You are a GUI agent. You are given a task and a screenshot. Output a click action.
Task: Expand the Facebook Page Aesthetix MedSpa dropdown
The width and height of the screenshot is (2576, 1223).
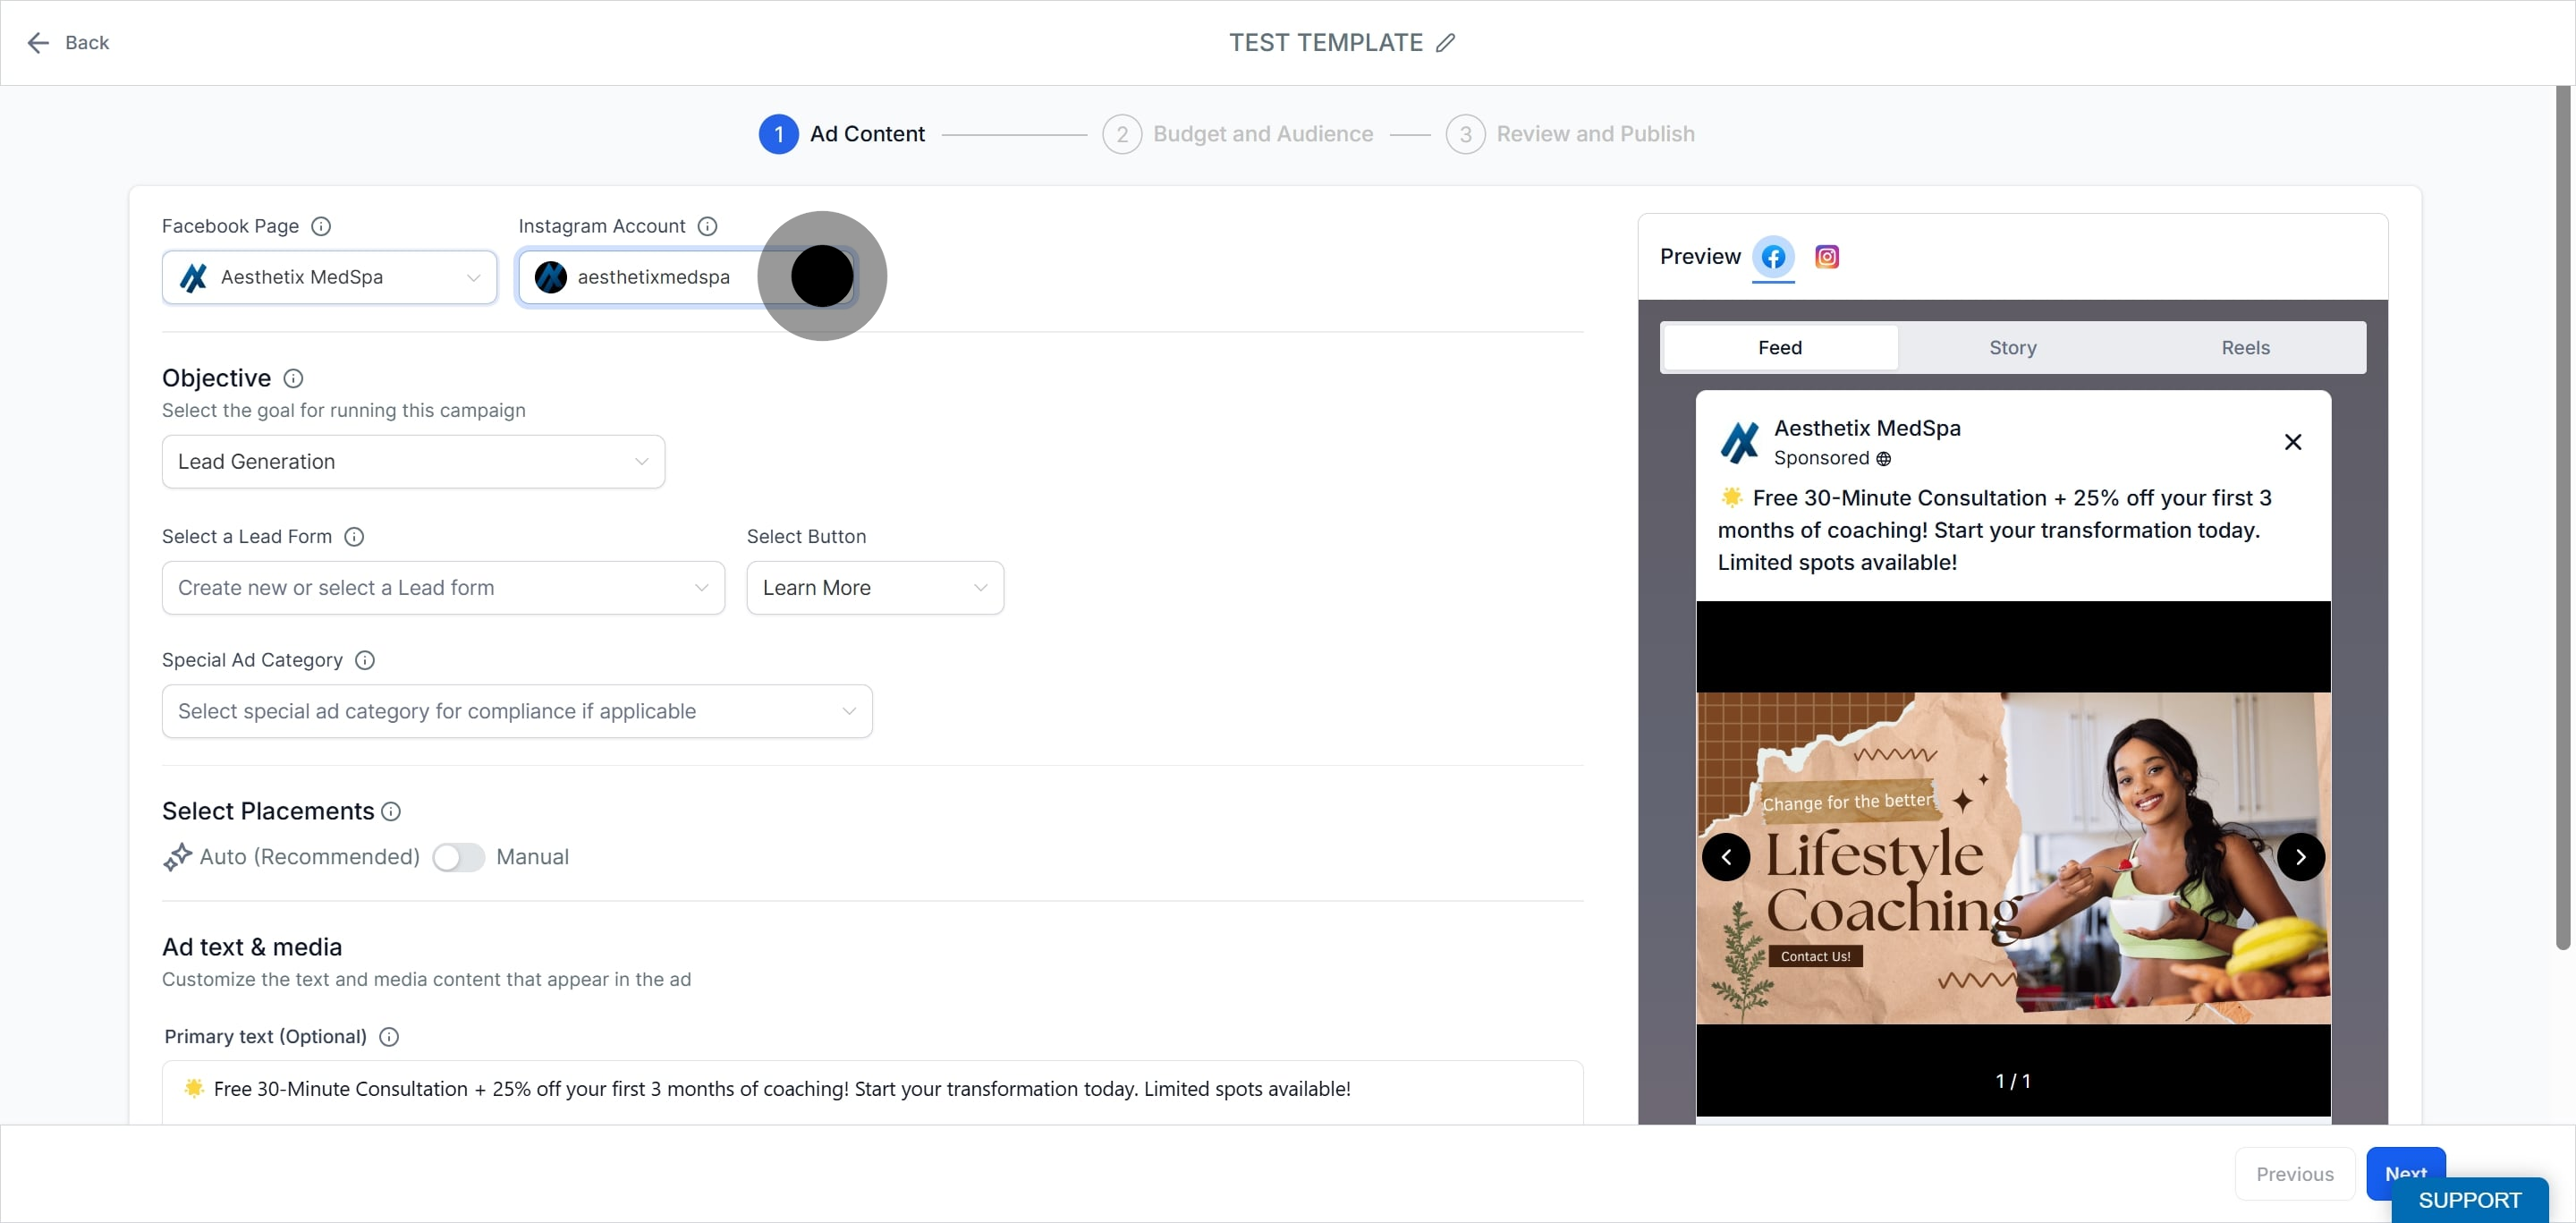click(329, 278)
